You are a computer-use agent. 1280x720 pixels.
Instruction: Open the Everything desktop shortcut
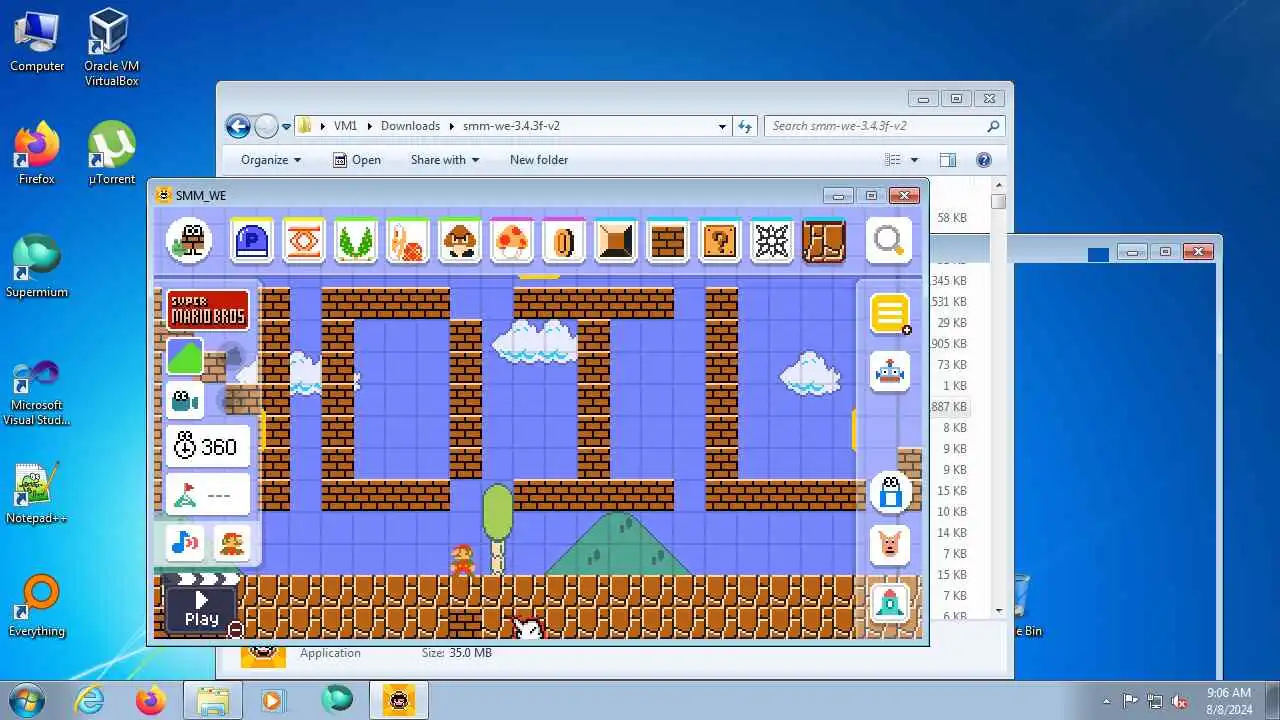(37, 606)
